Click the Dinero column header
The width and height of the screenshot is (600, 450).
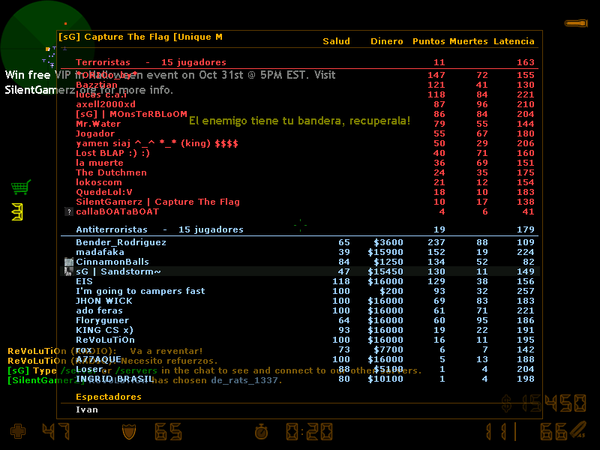click(386, 41)
